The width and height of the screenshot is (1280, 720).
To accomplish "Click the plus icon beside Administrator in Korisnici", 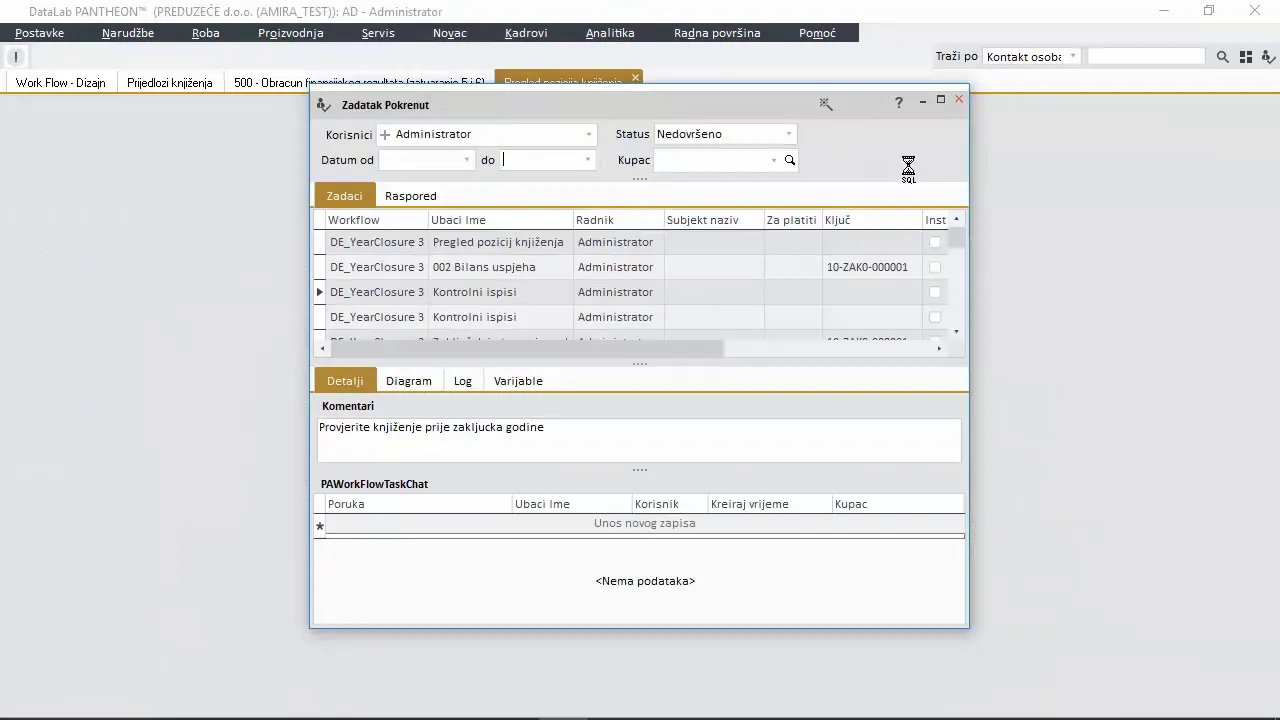I will point(385,134).
